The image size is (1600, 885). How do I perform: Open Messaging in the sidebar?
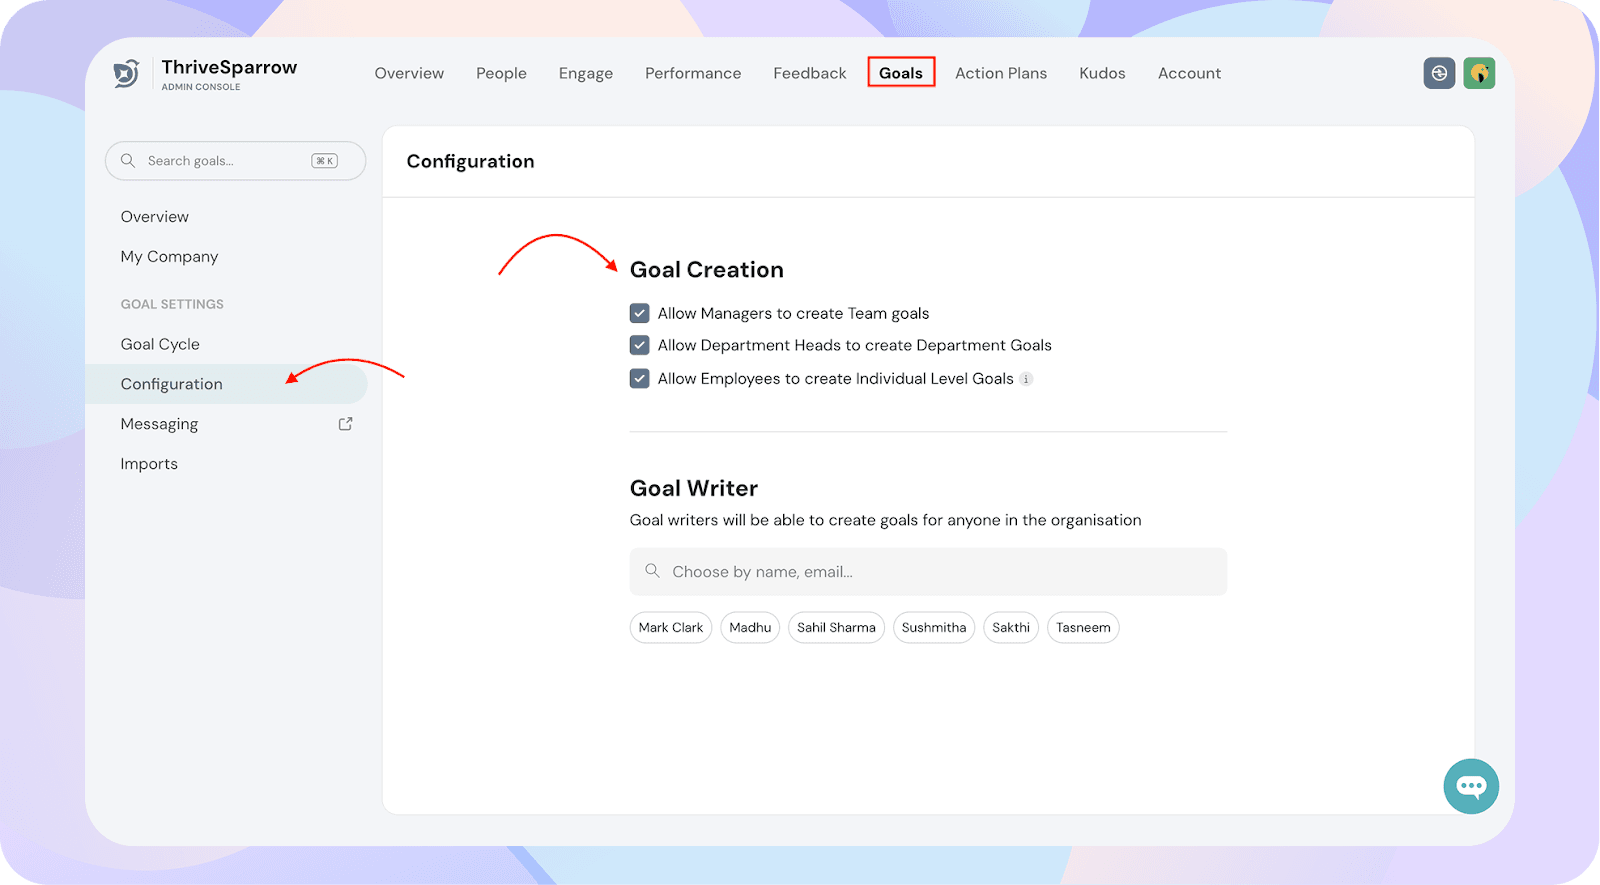click(x=159, y=424)
